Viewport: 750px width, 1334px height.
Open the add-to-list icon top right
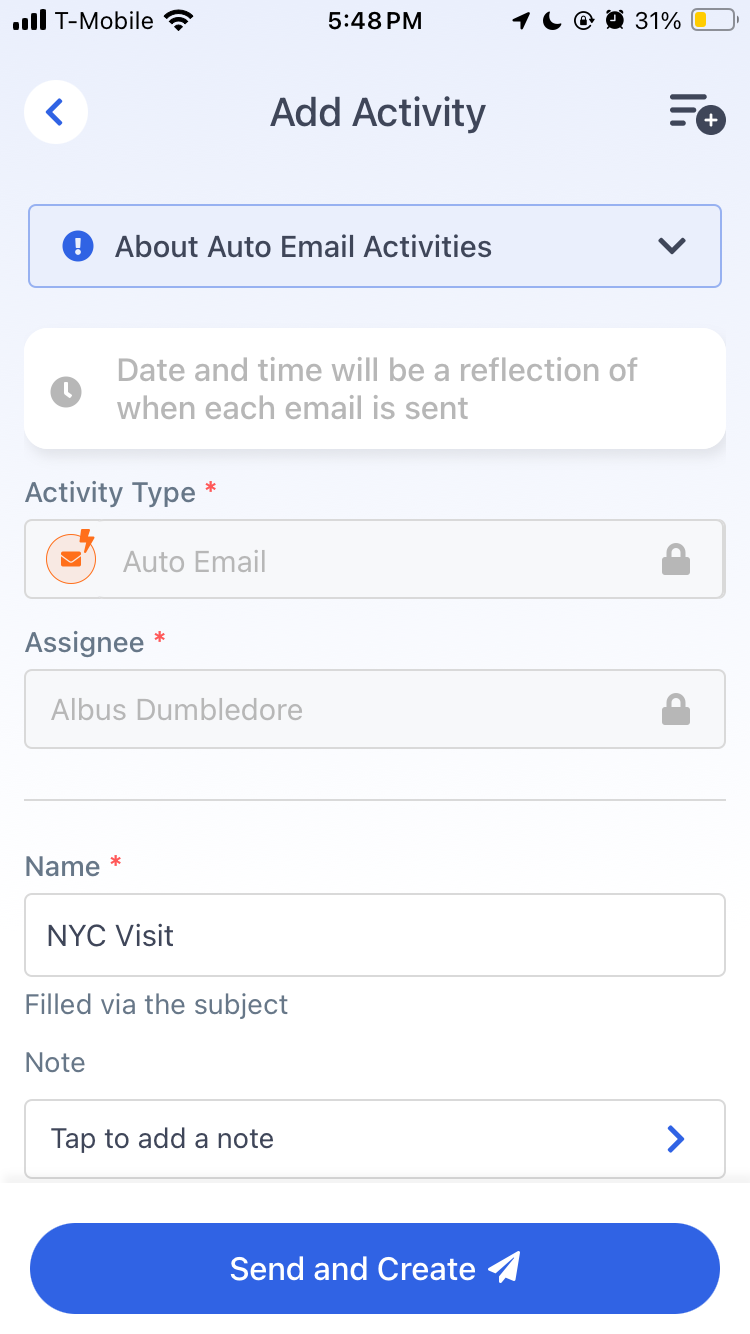tap(697, 112)
